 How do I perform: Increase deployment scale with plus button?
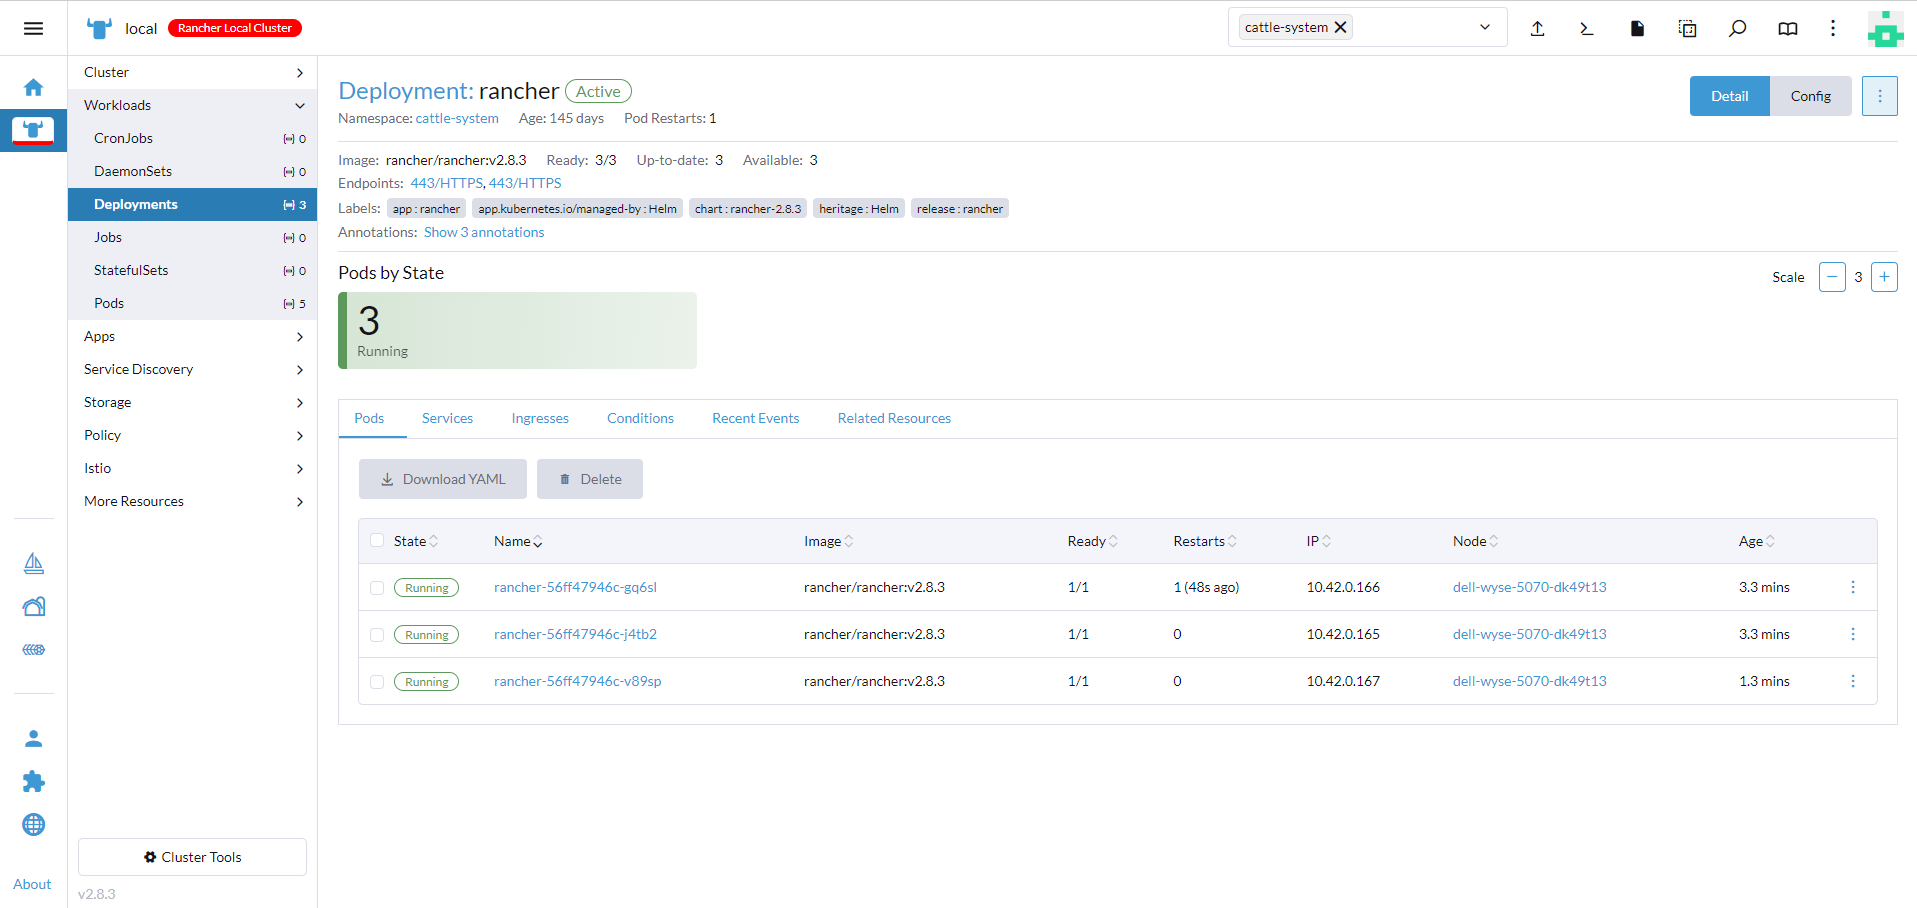[1884, 277]
